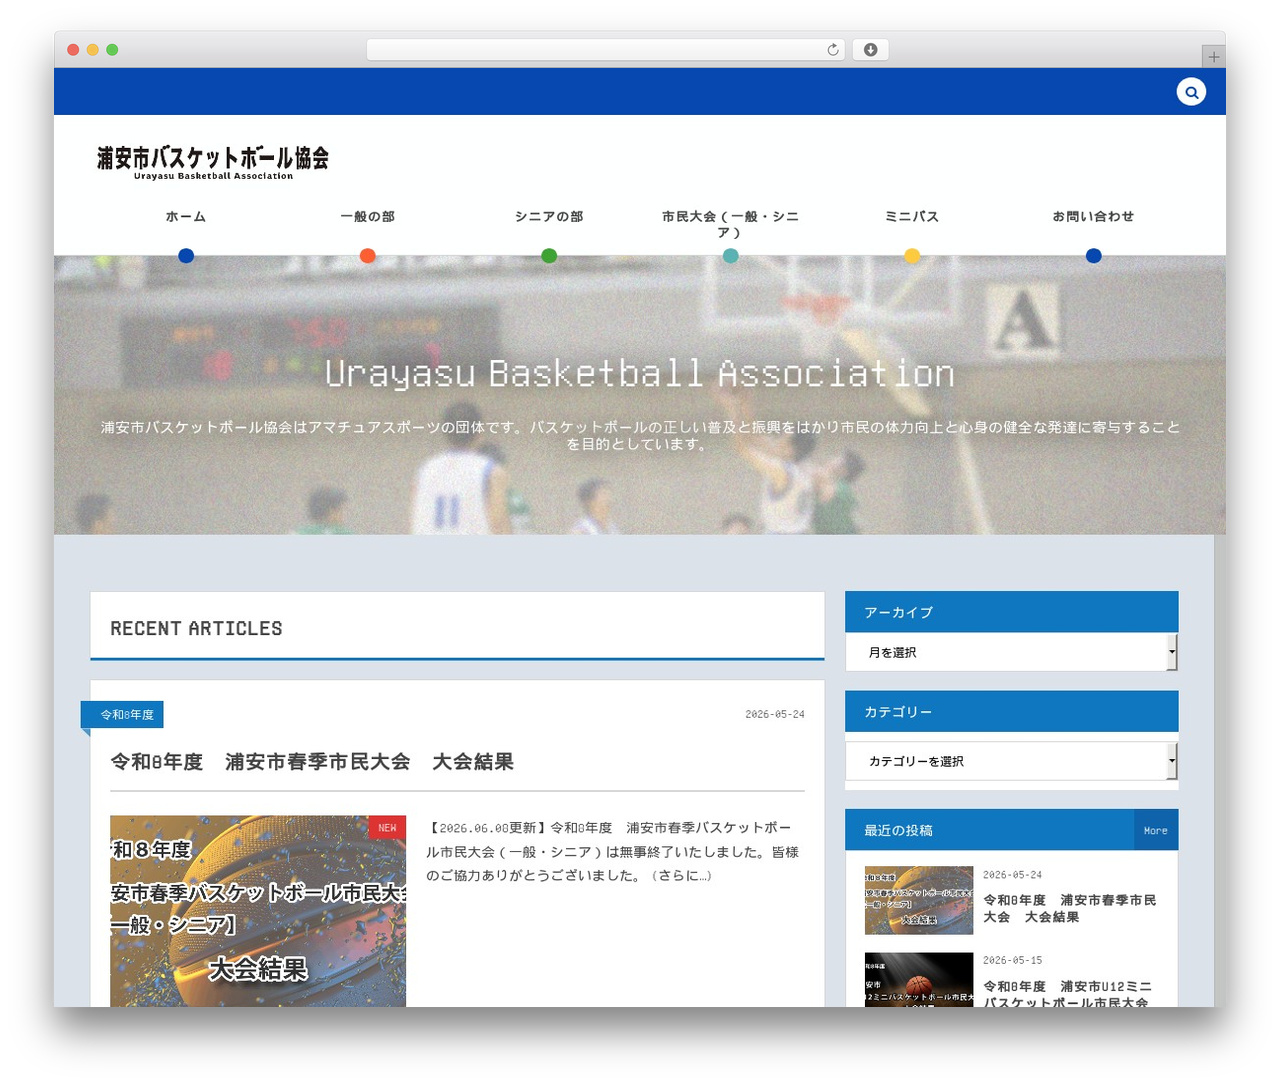Open the （さらに…） read more link
The width and height of the screenshot is (1280, 1084).
681,876
